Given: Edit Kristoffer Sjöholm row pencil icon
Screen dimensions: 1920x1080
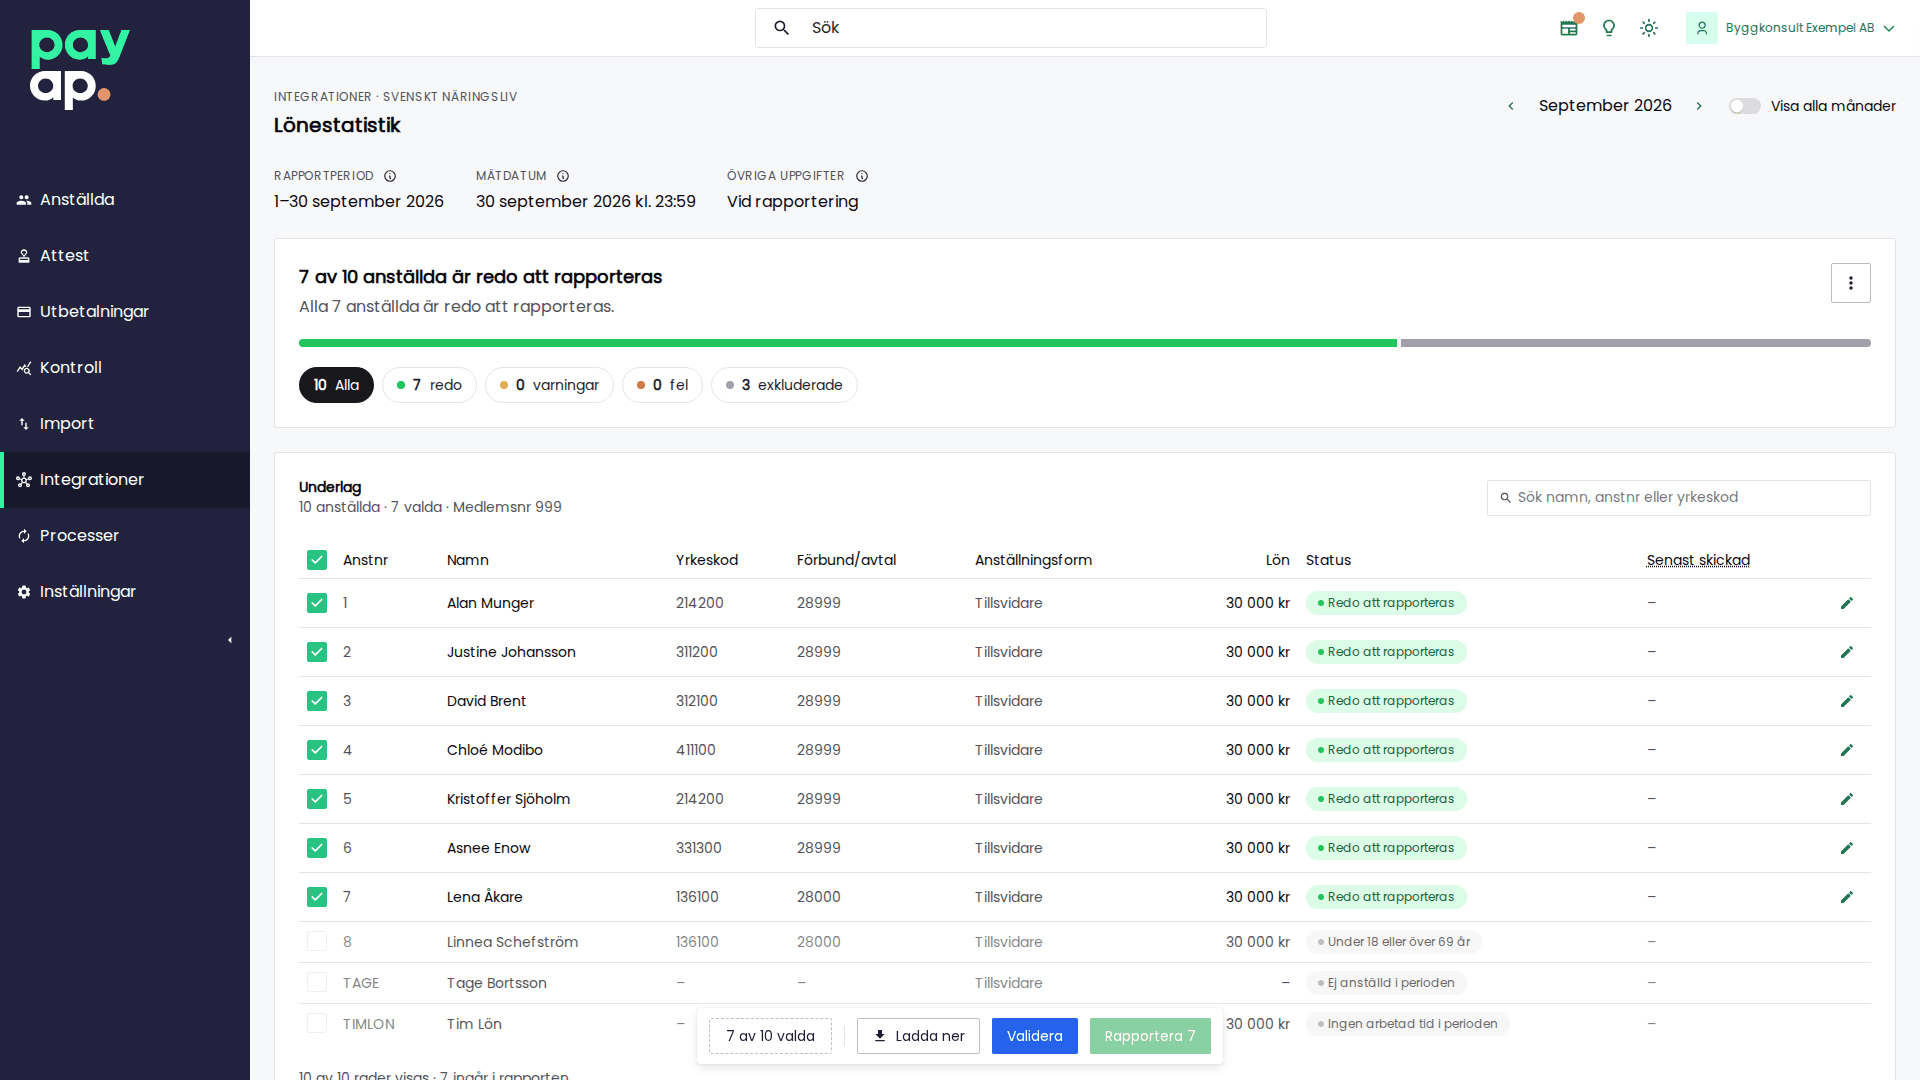Looking at the screenshot, I should 1847,799.
